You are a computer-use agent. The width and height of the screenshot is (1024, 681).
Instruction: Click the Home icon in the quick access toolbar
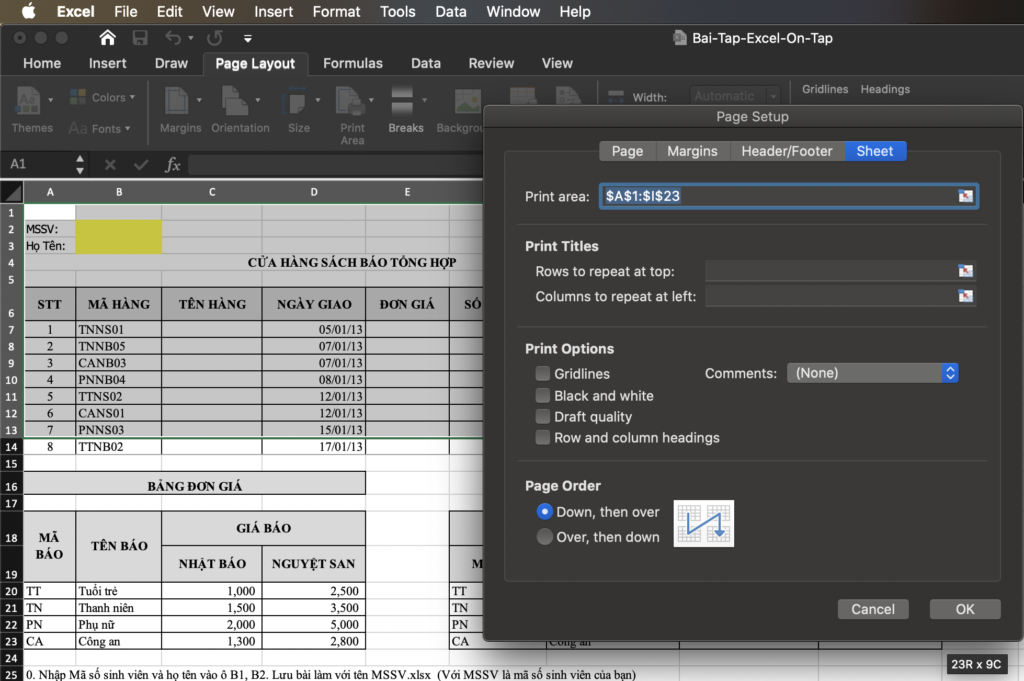tap(107, 38)
